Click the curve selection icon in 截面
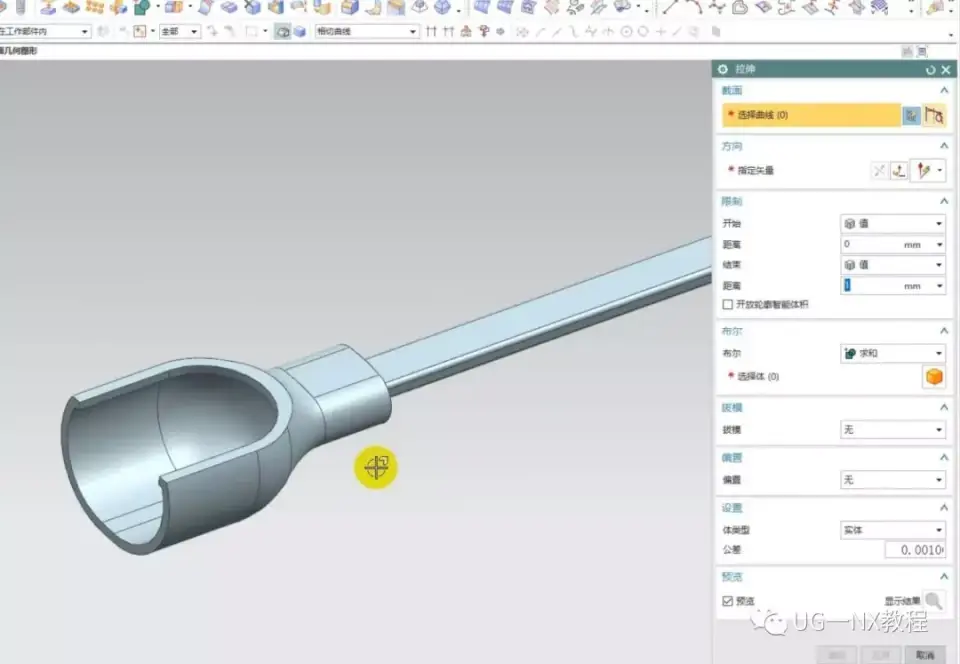This screenshot has width=960, height=664. [934, 115]
